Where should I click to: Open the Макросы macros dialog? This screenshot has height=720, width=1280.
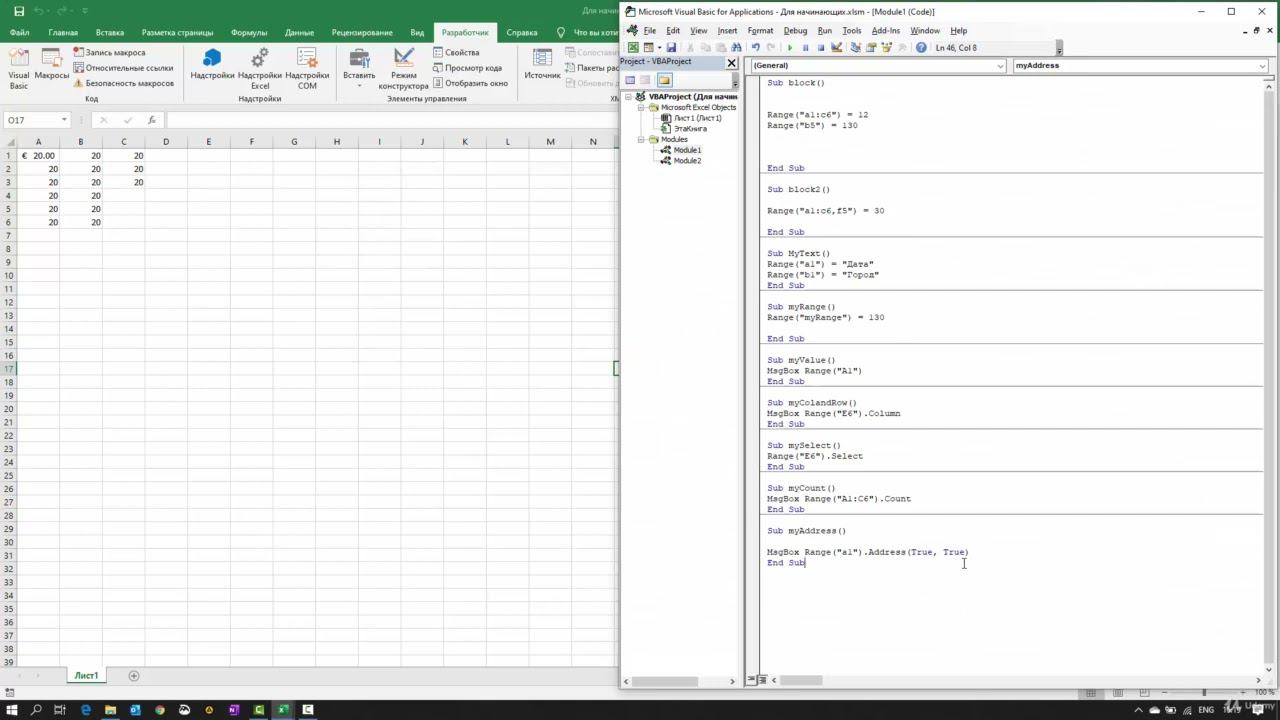[52, 66]
